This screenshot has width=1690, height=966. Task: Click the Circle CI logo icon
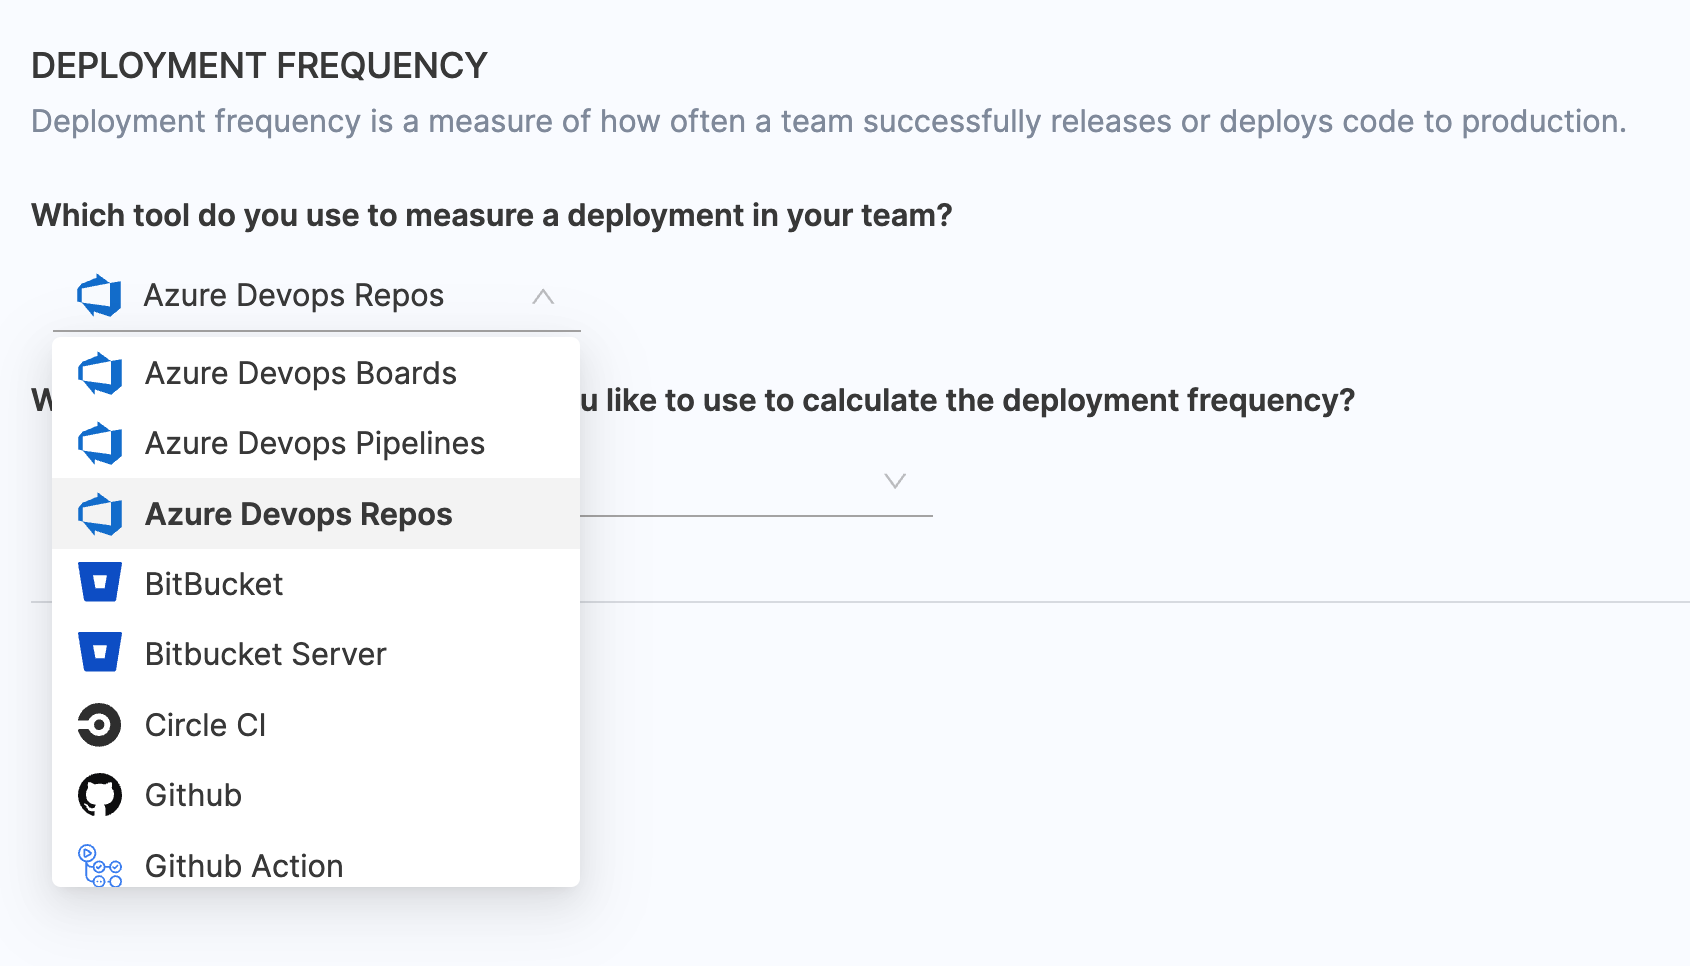pos(100,725)
